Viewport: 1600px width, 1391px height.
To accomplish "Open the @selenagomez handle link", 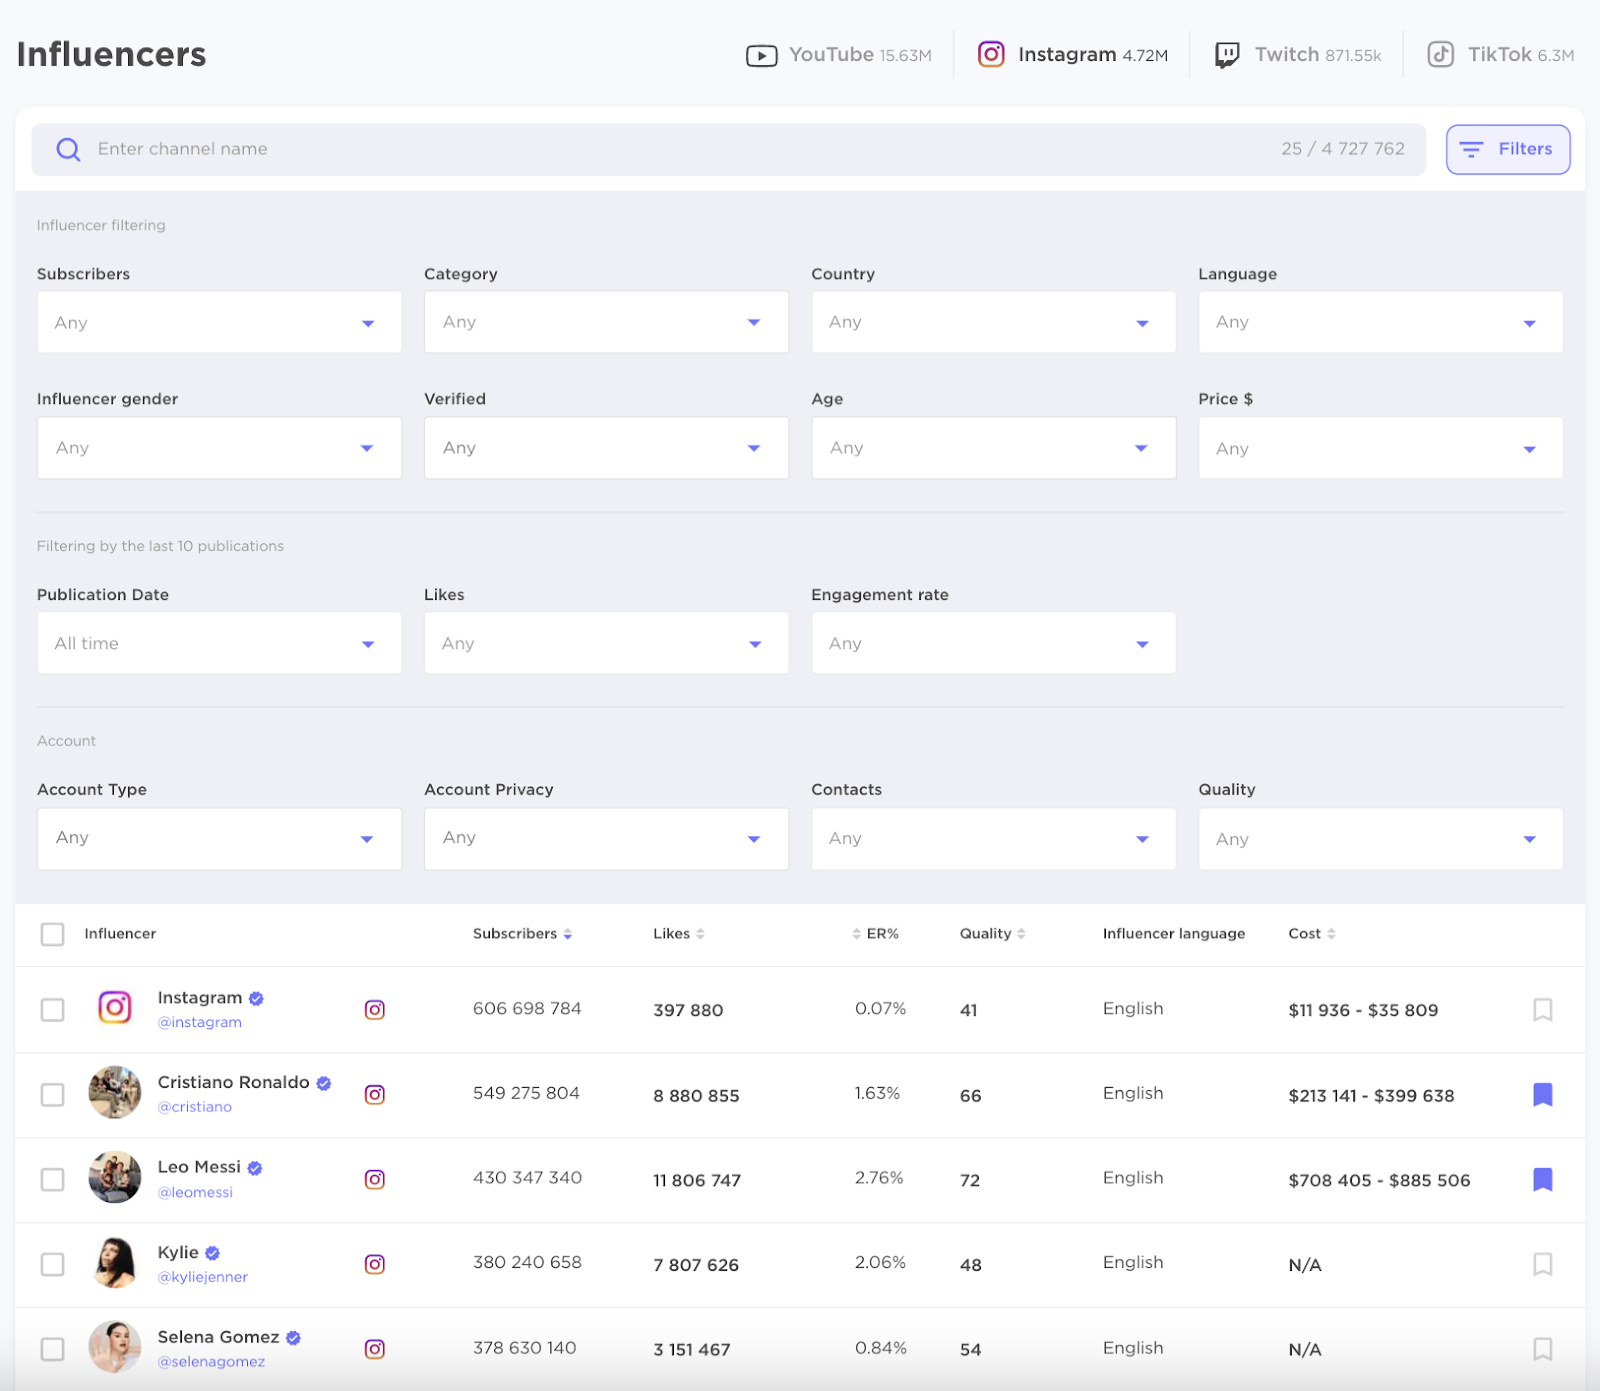I will coord(211,1362).
